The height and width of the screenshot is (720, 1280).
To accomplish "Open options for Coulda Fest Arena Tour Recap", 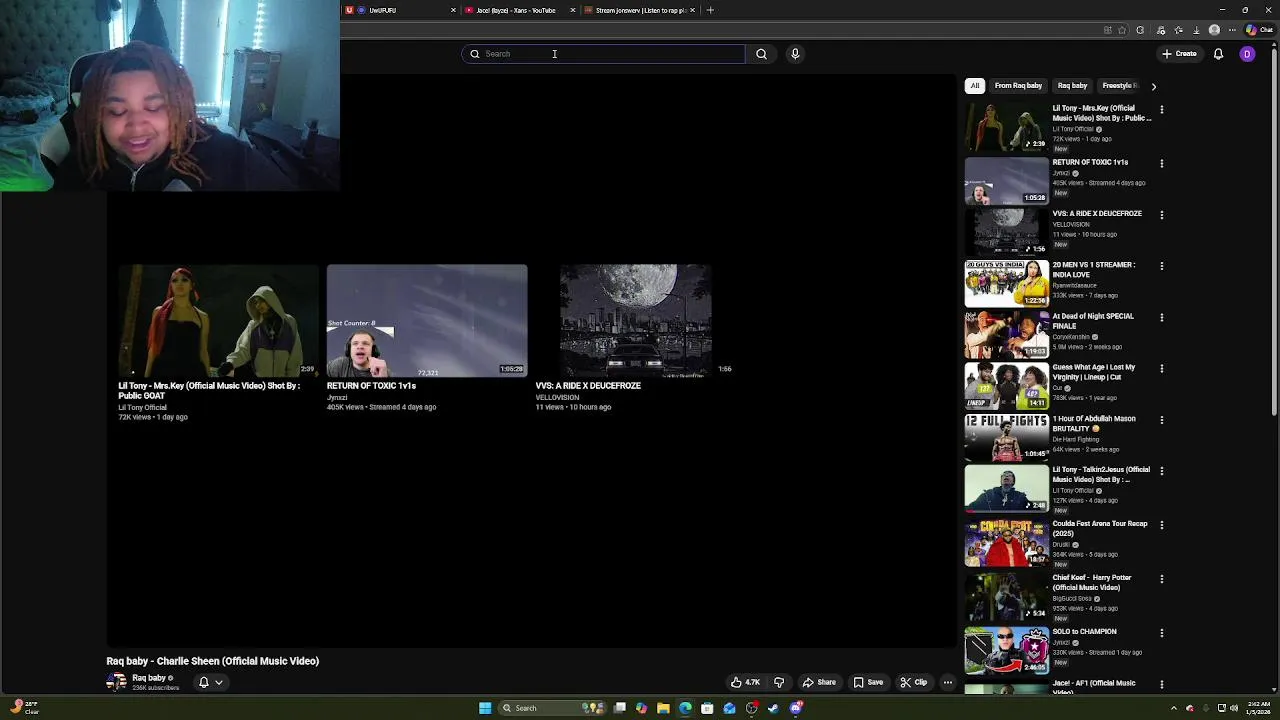I will 1161,525.
